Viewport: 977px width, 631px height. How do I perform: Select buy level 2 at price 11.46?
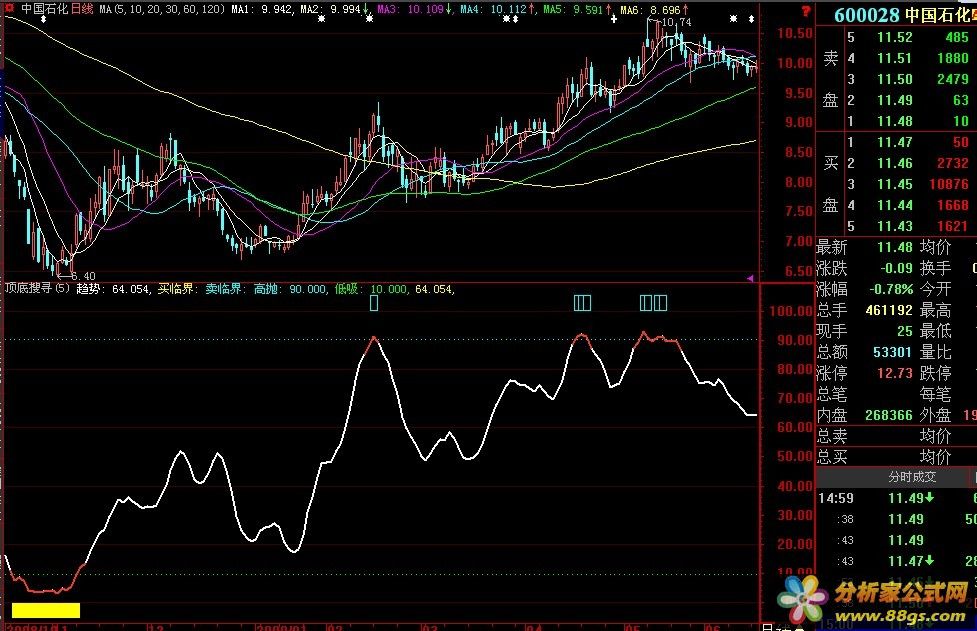coord(896,163)
